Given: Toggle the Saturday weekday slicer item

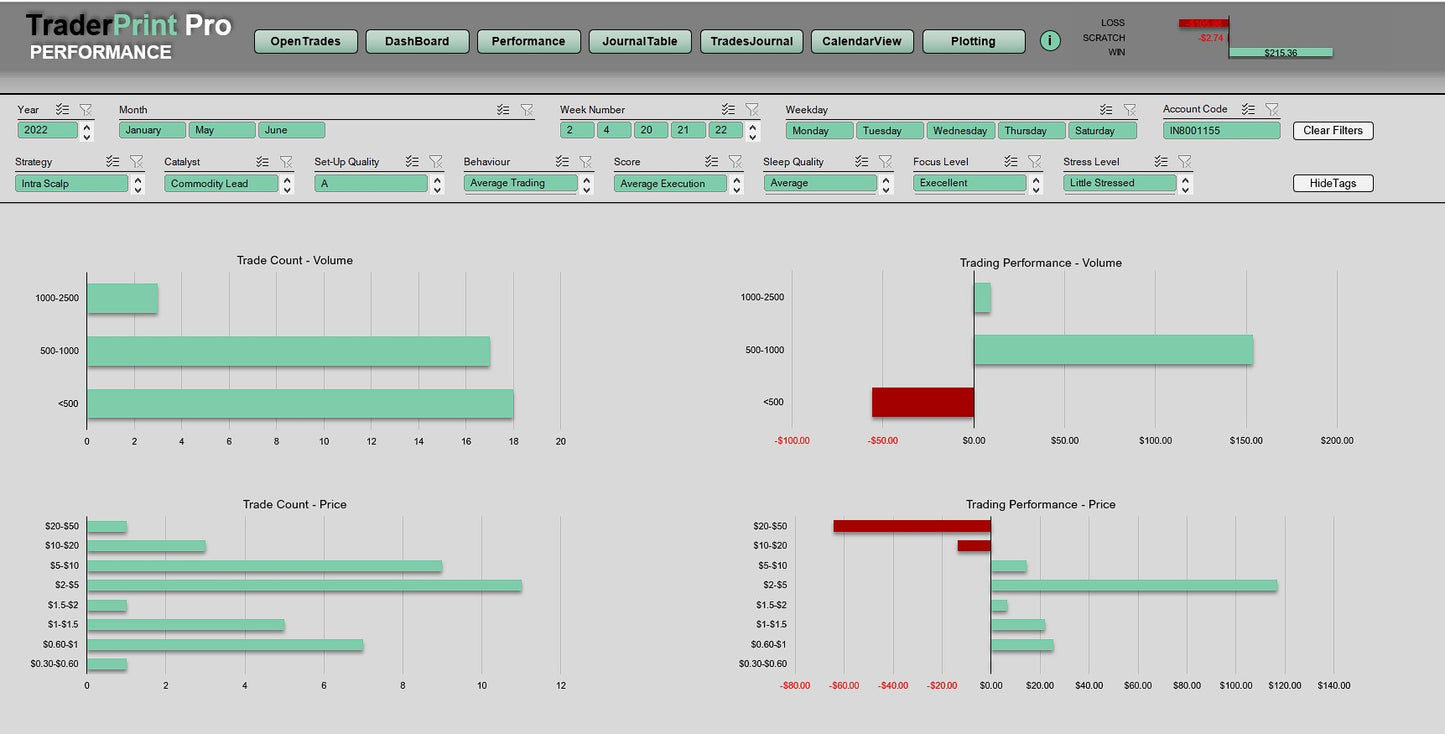Looking at the screenshot, I should tap(1103, 130).
